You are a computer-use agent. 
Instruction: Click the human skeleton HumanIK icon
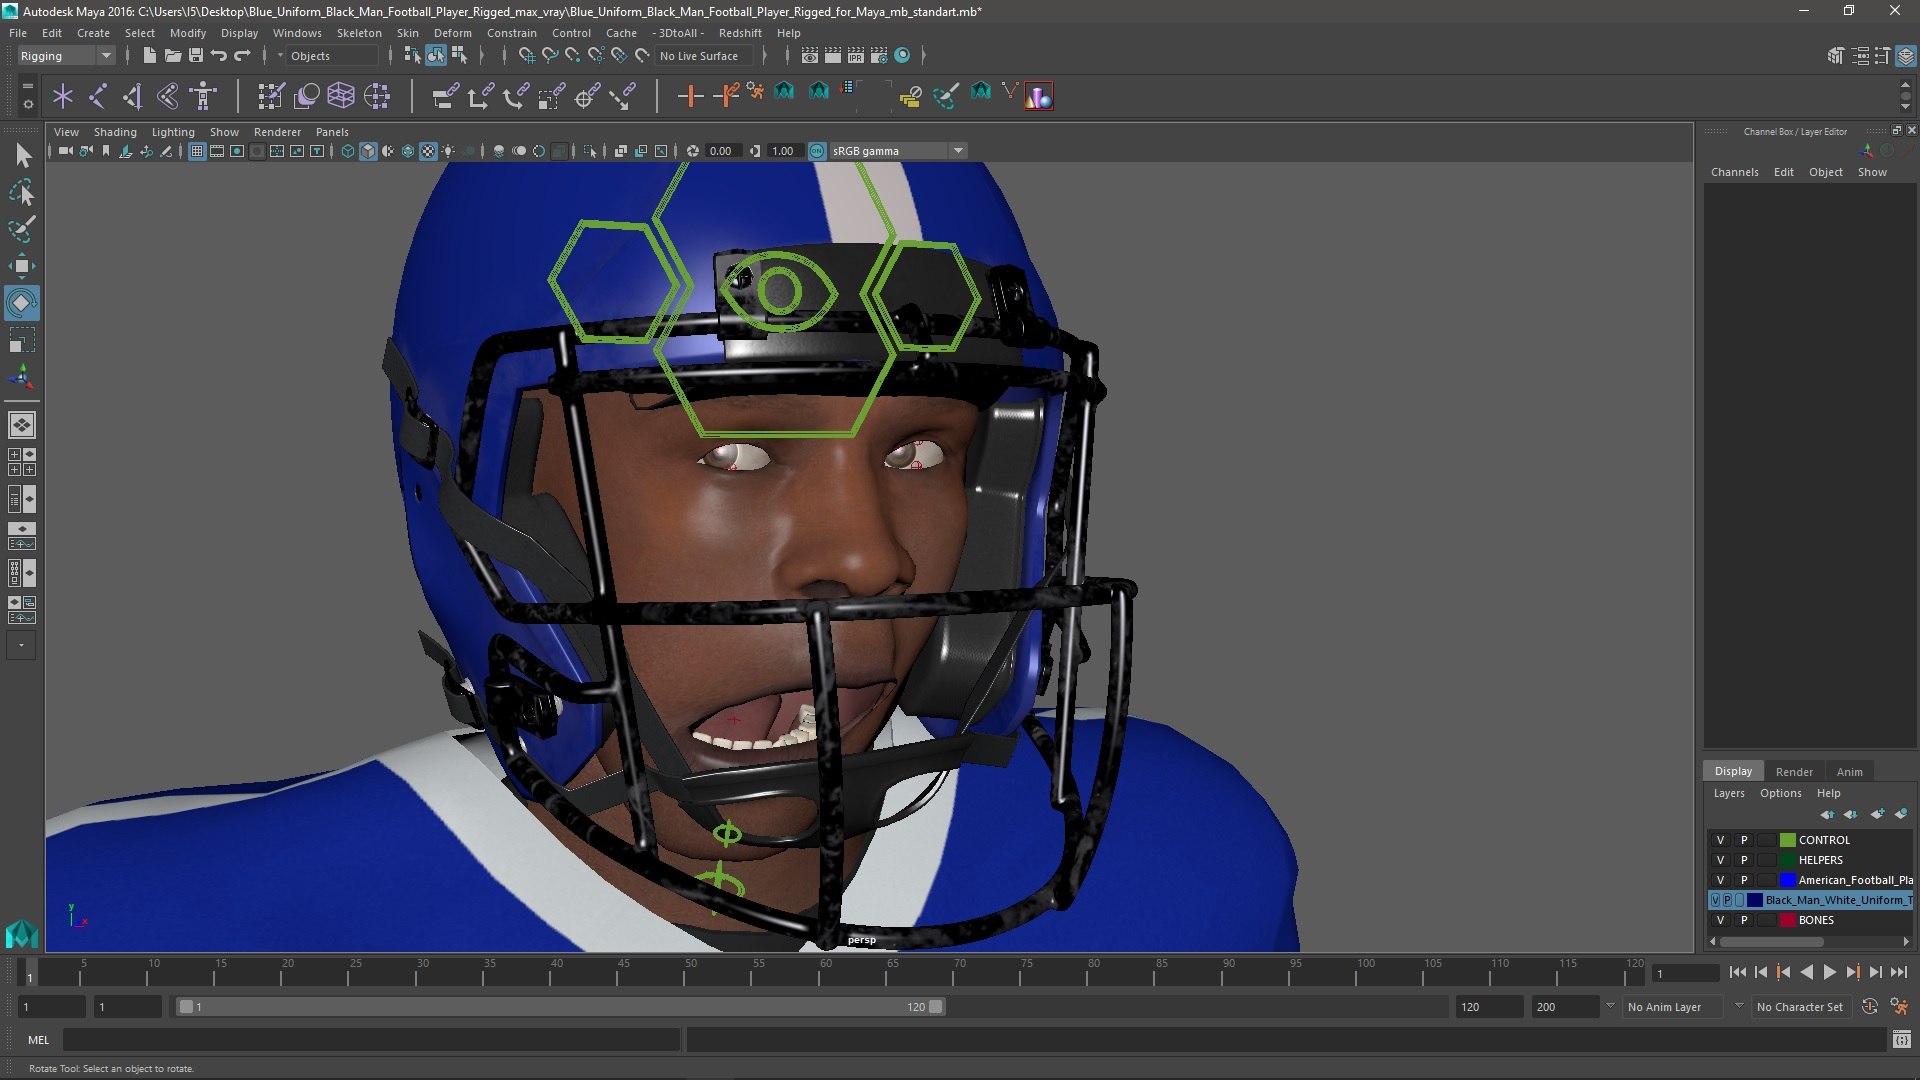[203, 96]
